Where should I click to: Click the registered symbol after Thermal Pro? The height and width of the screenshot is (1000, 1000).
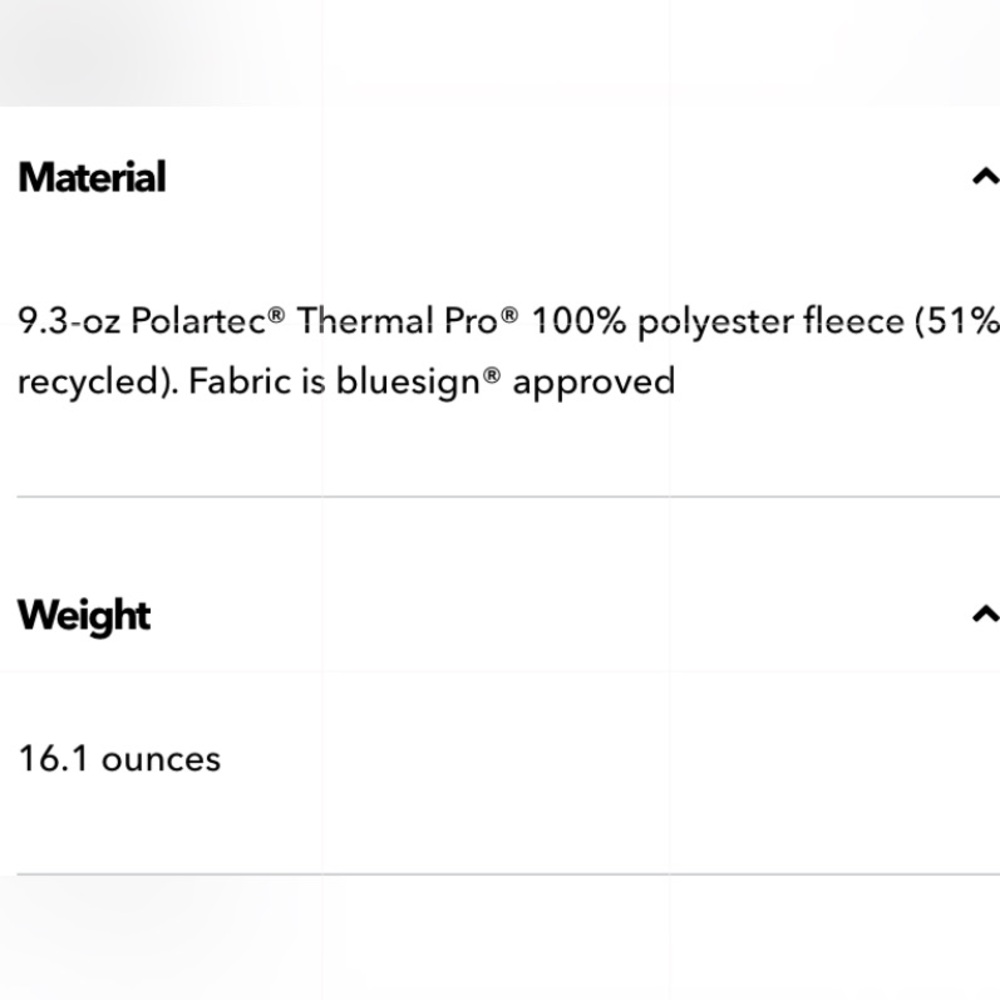[x=510, y=314]
